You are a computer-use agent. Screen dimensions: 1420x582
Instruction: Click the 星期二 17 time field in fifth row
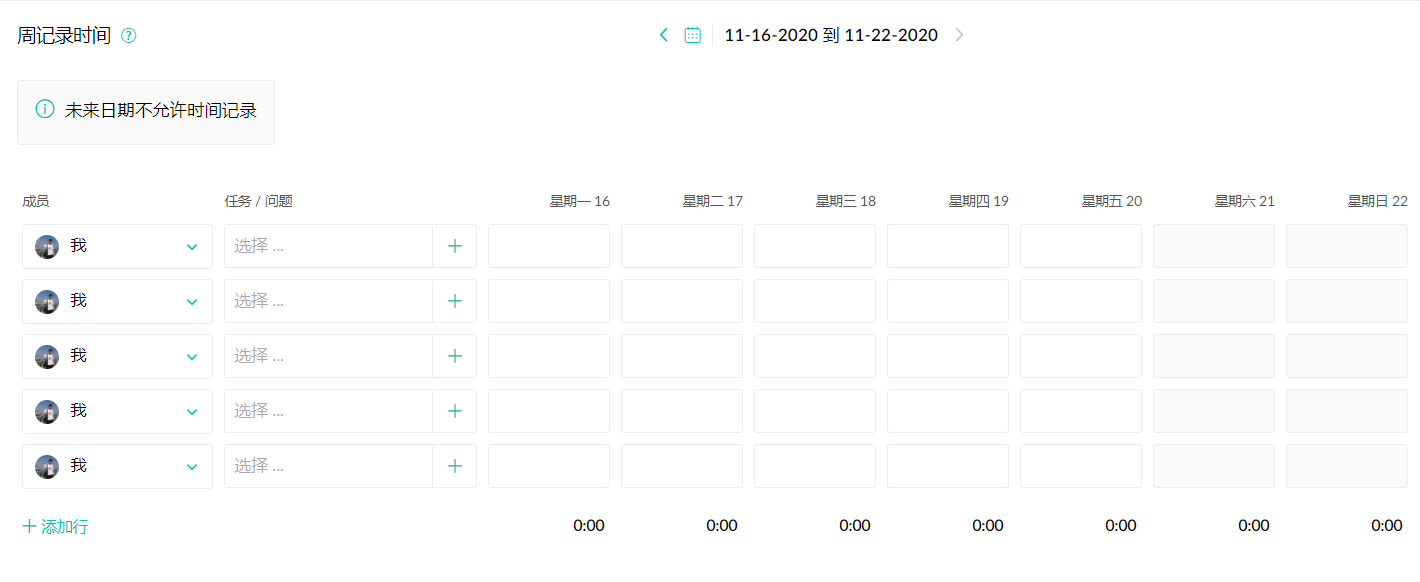(682, 466)
